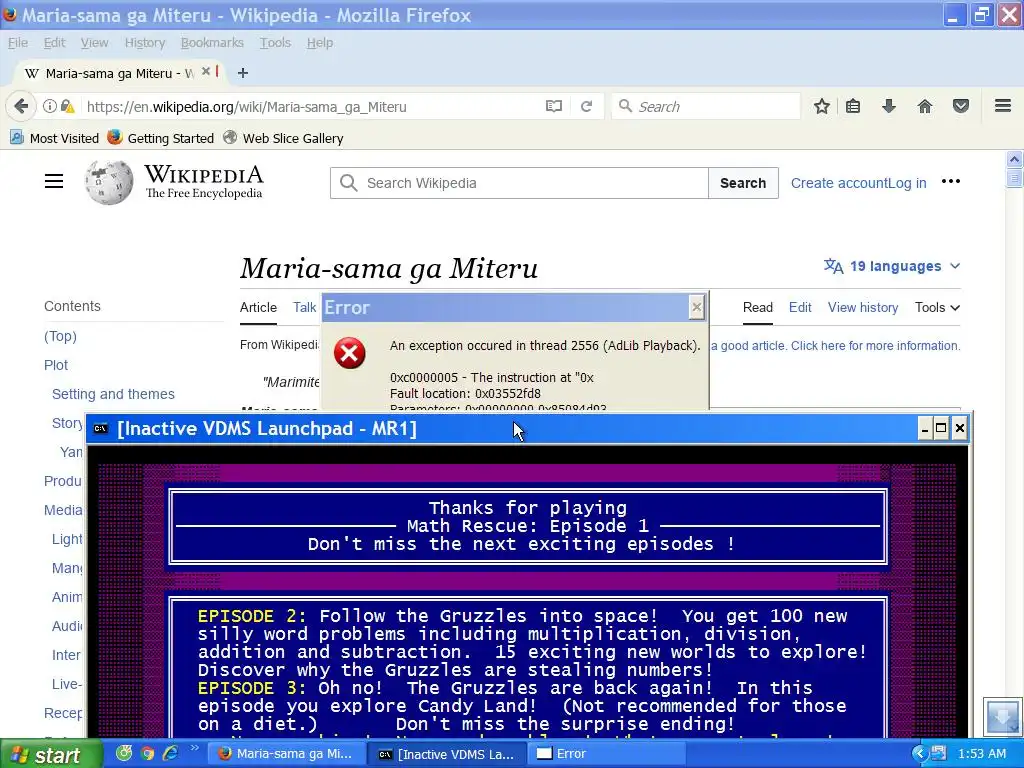Viewport: 1024px width, 768px height.
Task: Click first green quick launch icon
Action: (124, 754)
